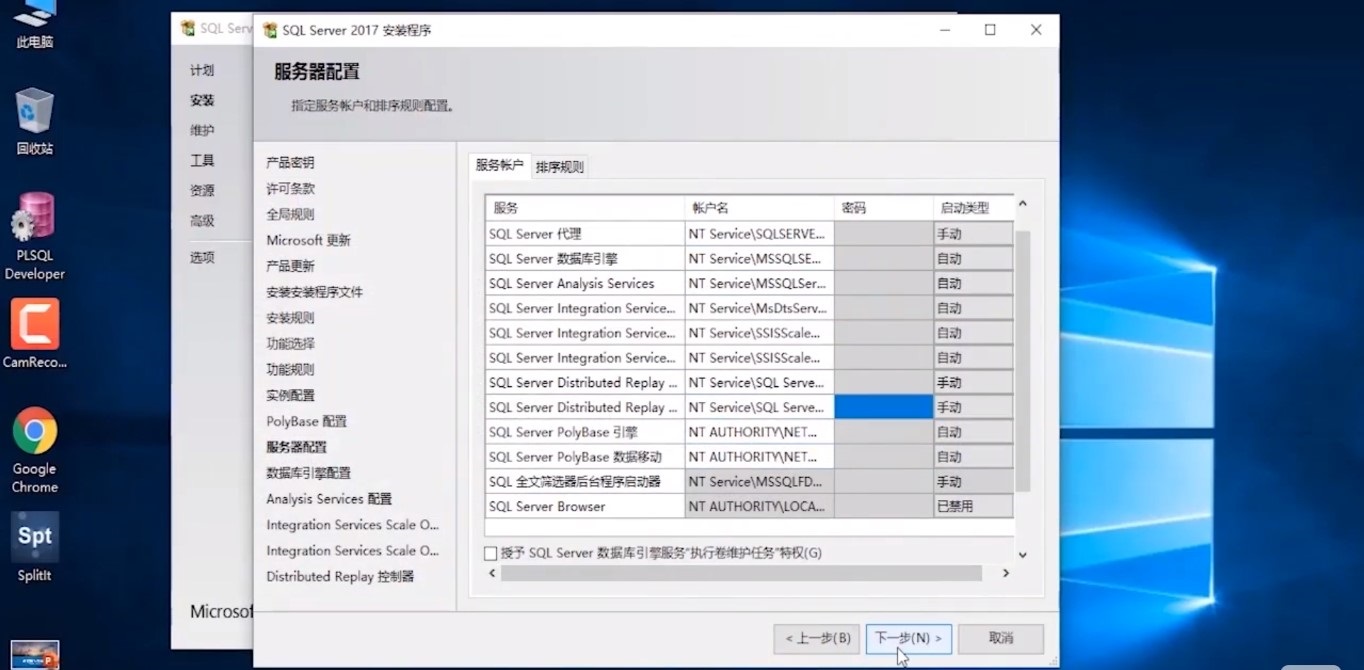Open startup type dropdown for SQL Server 代理
Screen dimensions: 1364x670
tap(973, 233)
